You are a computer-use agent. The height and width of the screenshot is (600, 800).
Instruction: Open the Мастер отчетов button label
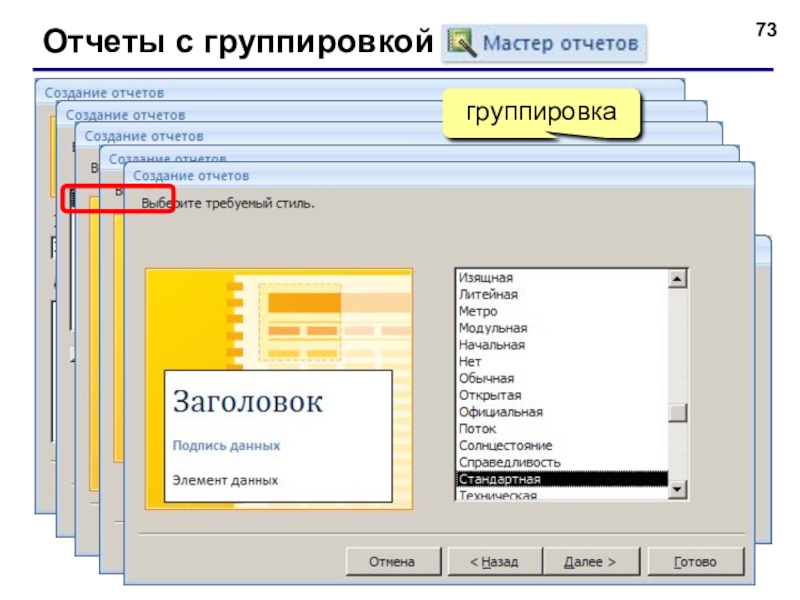click(x=560, y=43)
